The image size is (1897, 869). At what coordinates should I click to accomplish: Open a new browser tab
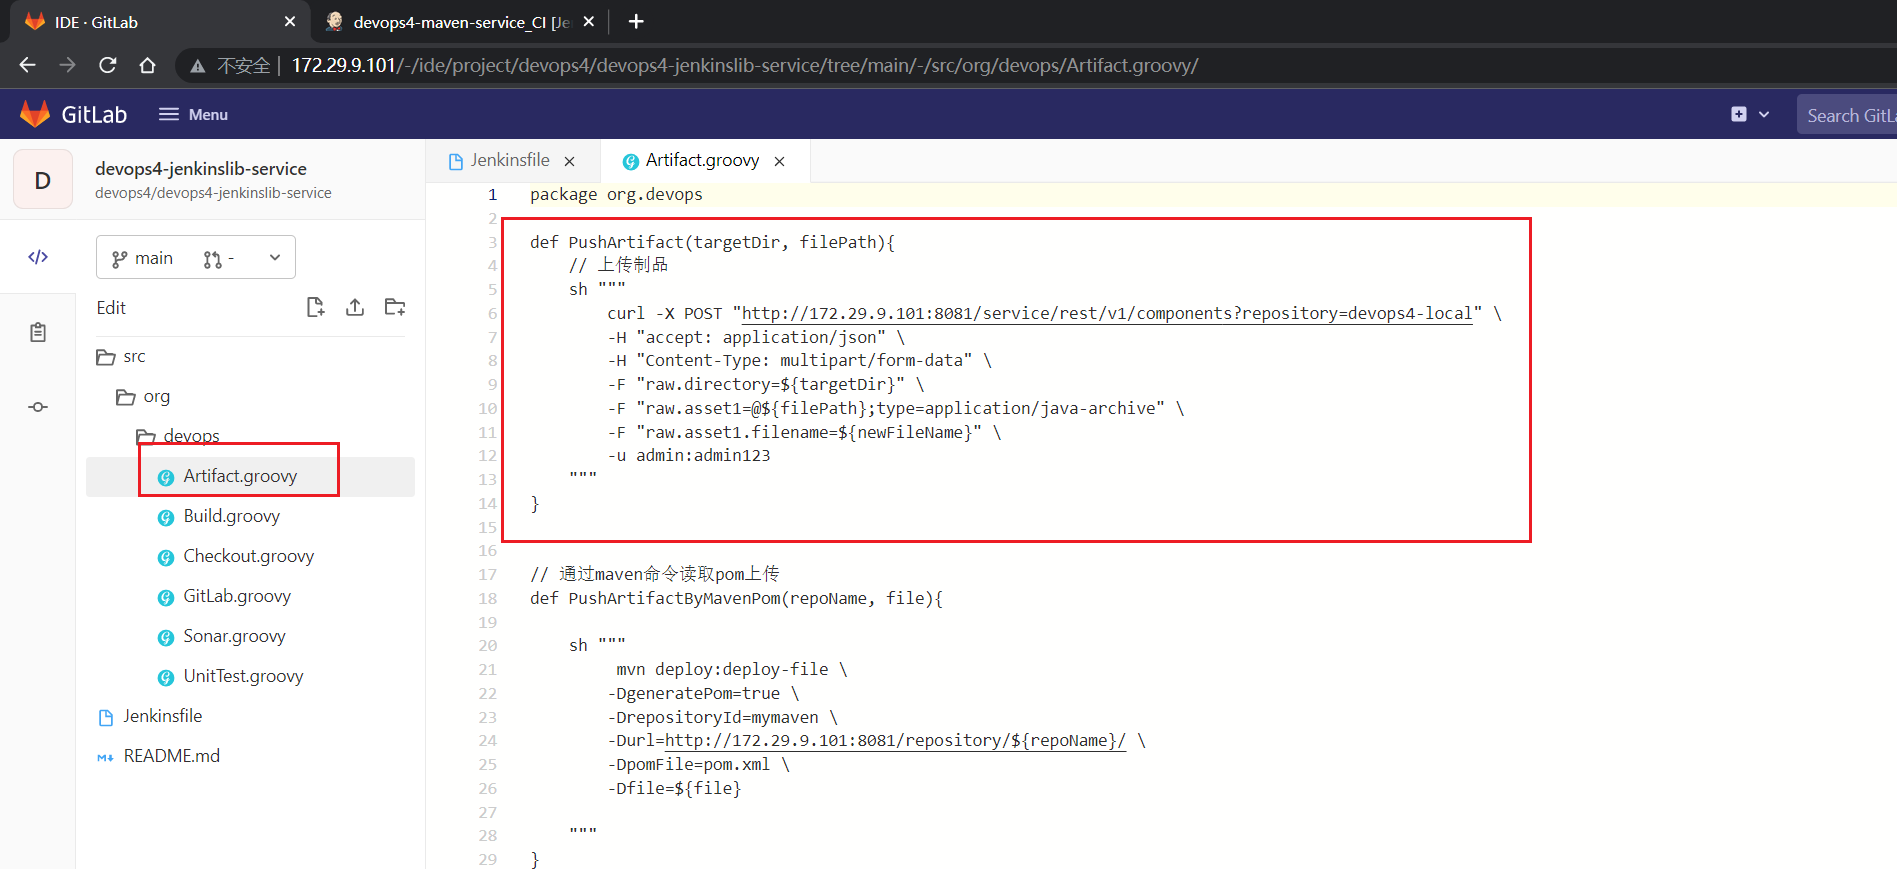(x=636, y=21)
